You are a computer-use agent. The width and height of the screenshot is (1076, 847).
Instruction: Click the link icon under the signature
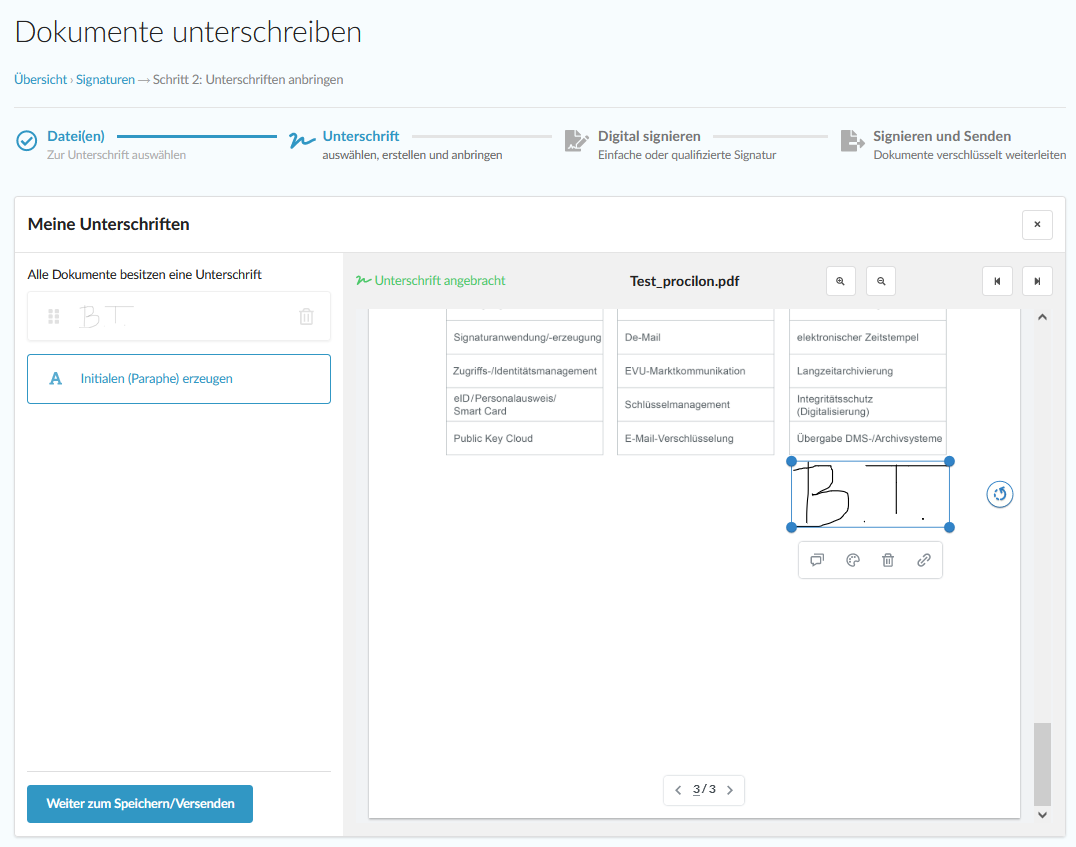[924, 560]
